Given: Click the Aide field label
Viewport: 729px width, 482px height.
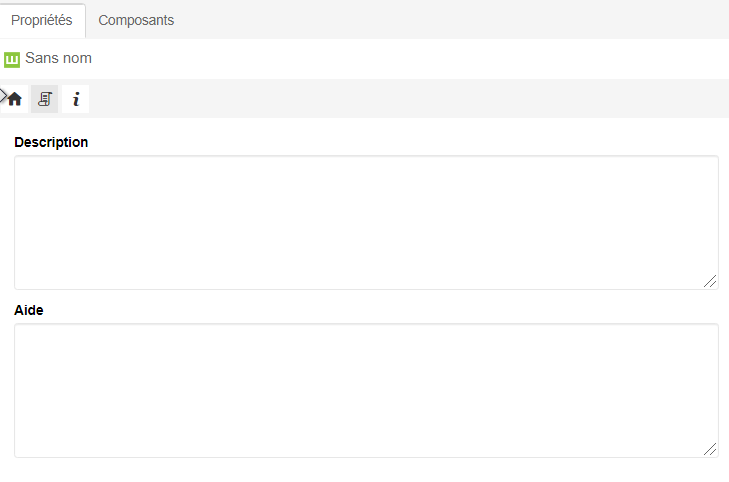Looking at the screenshot, I should [x=29, y=310].
